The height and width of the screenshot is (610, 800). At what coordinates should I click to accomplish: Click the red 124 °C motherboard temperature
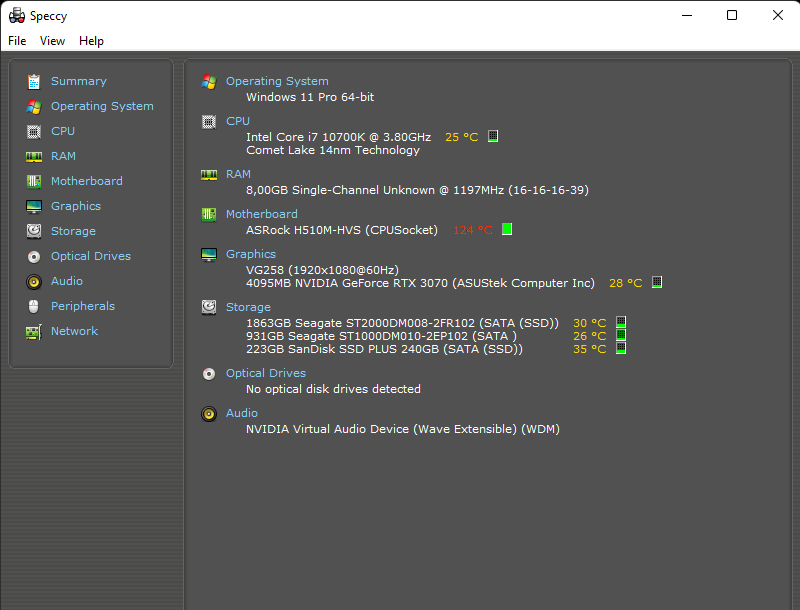coord(472,230)
